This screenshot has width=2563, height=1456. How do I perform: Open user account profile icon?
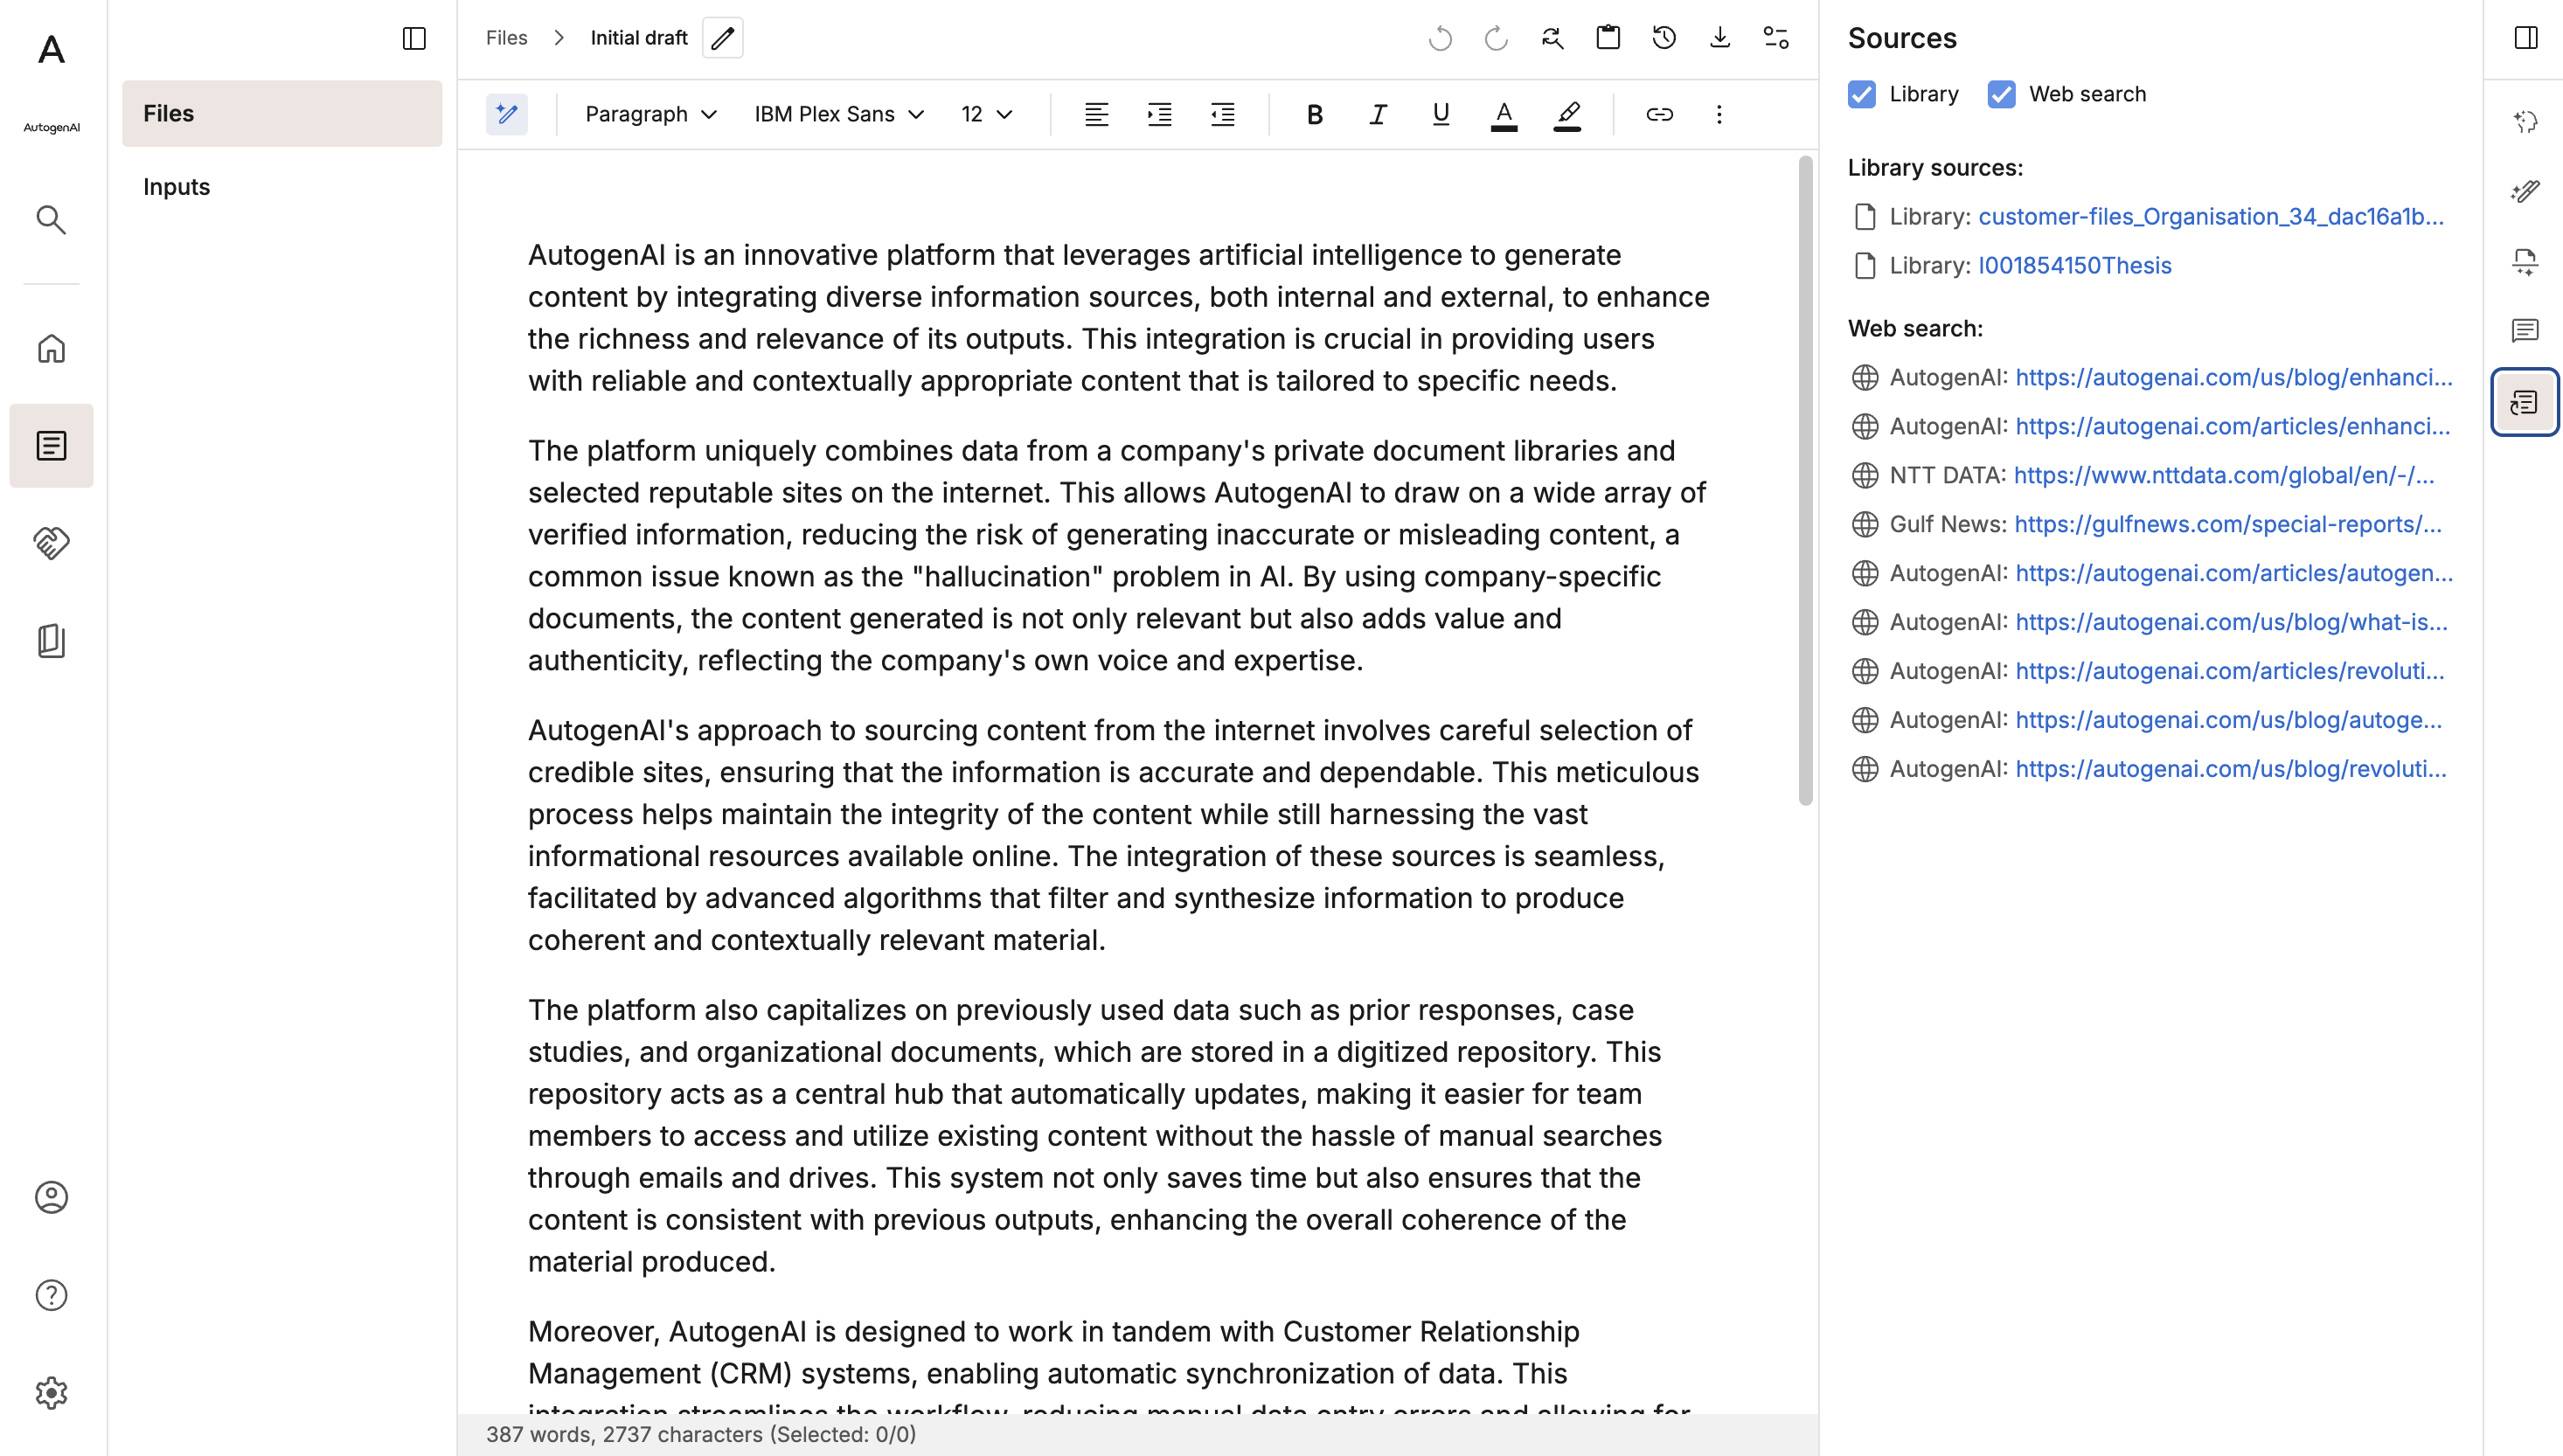coord(51,1197)
